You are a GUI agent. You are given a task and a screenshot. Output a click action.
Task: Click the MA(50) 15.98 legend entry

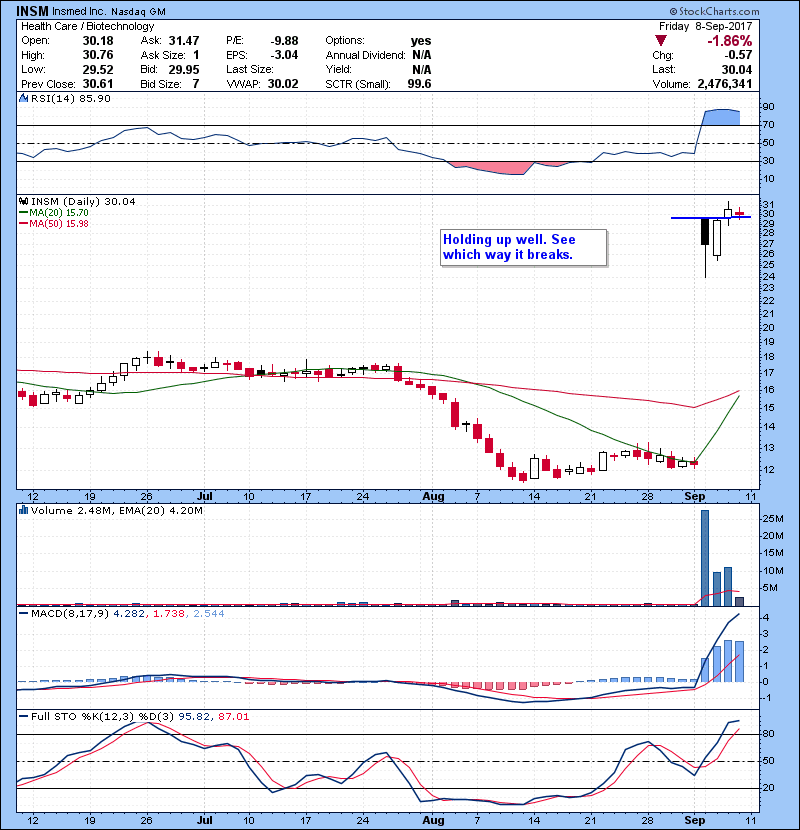54,223
